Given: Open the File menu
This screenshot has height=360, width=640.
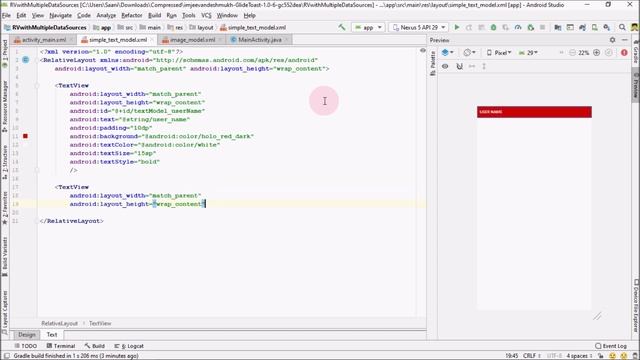Looking at the screenshot, I should click(x=7, y=15).
